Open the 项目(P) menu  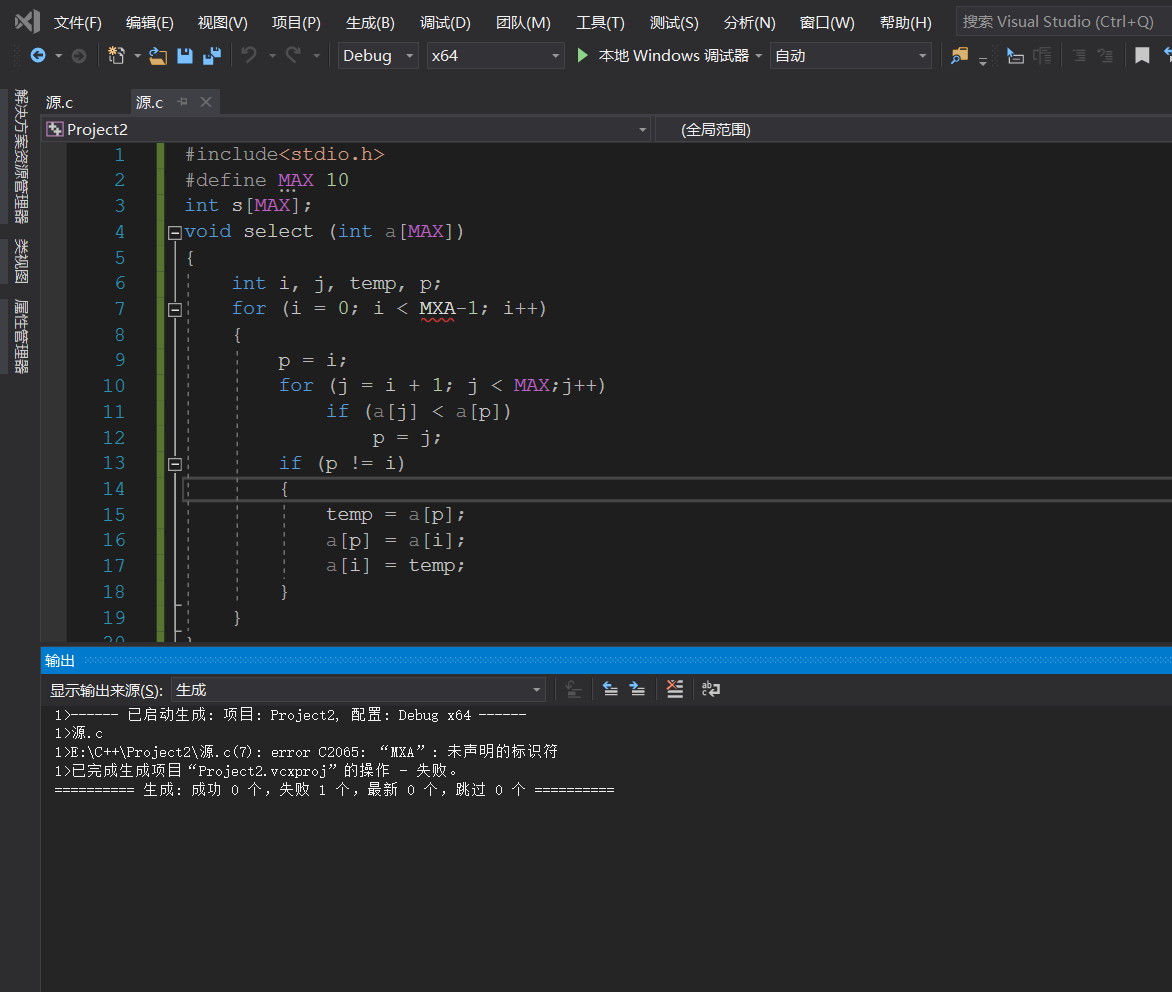(x=296, y=22)
